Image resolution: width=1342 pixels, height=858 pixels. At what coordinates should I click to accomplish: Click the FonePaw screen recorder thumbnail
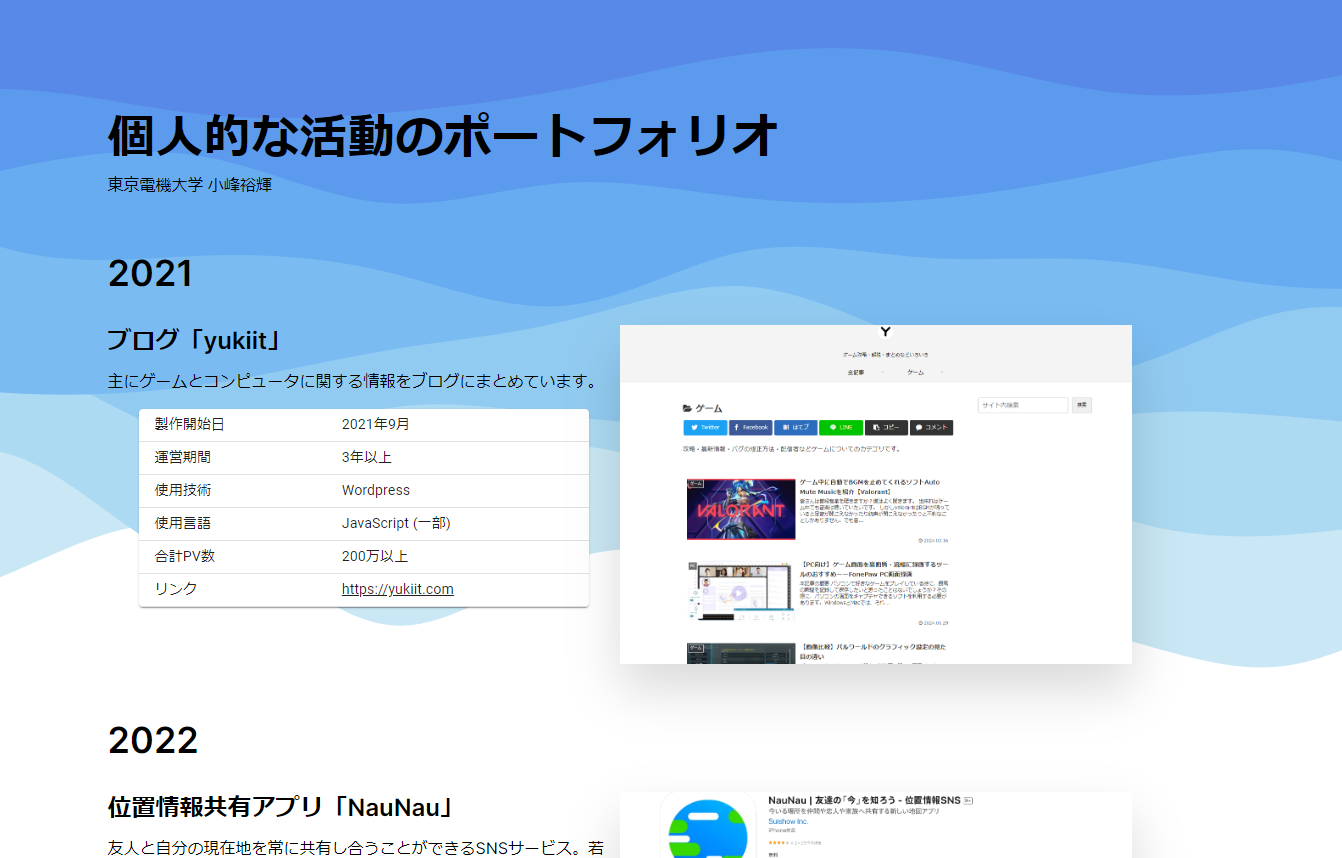[x=741, y=591]
